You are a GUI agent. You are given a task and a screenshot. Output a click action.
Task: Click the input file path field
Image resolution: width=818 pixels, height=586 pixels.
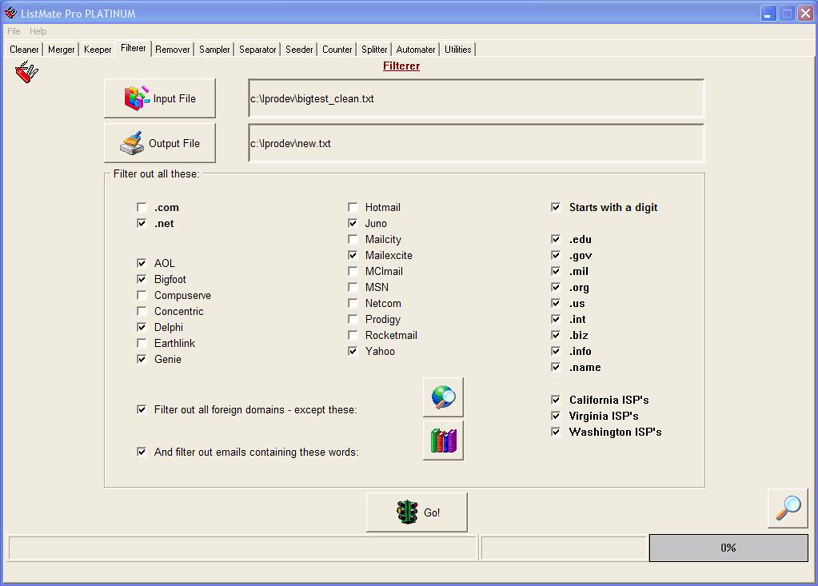476,99
